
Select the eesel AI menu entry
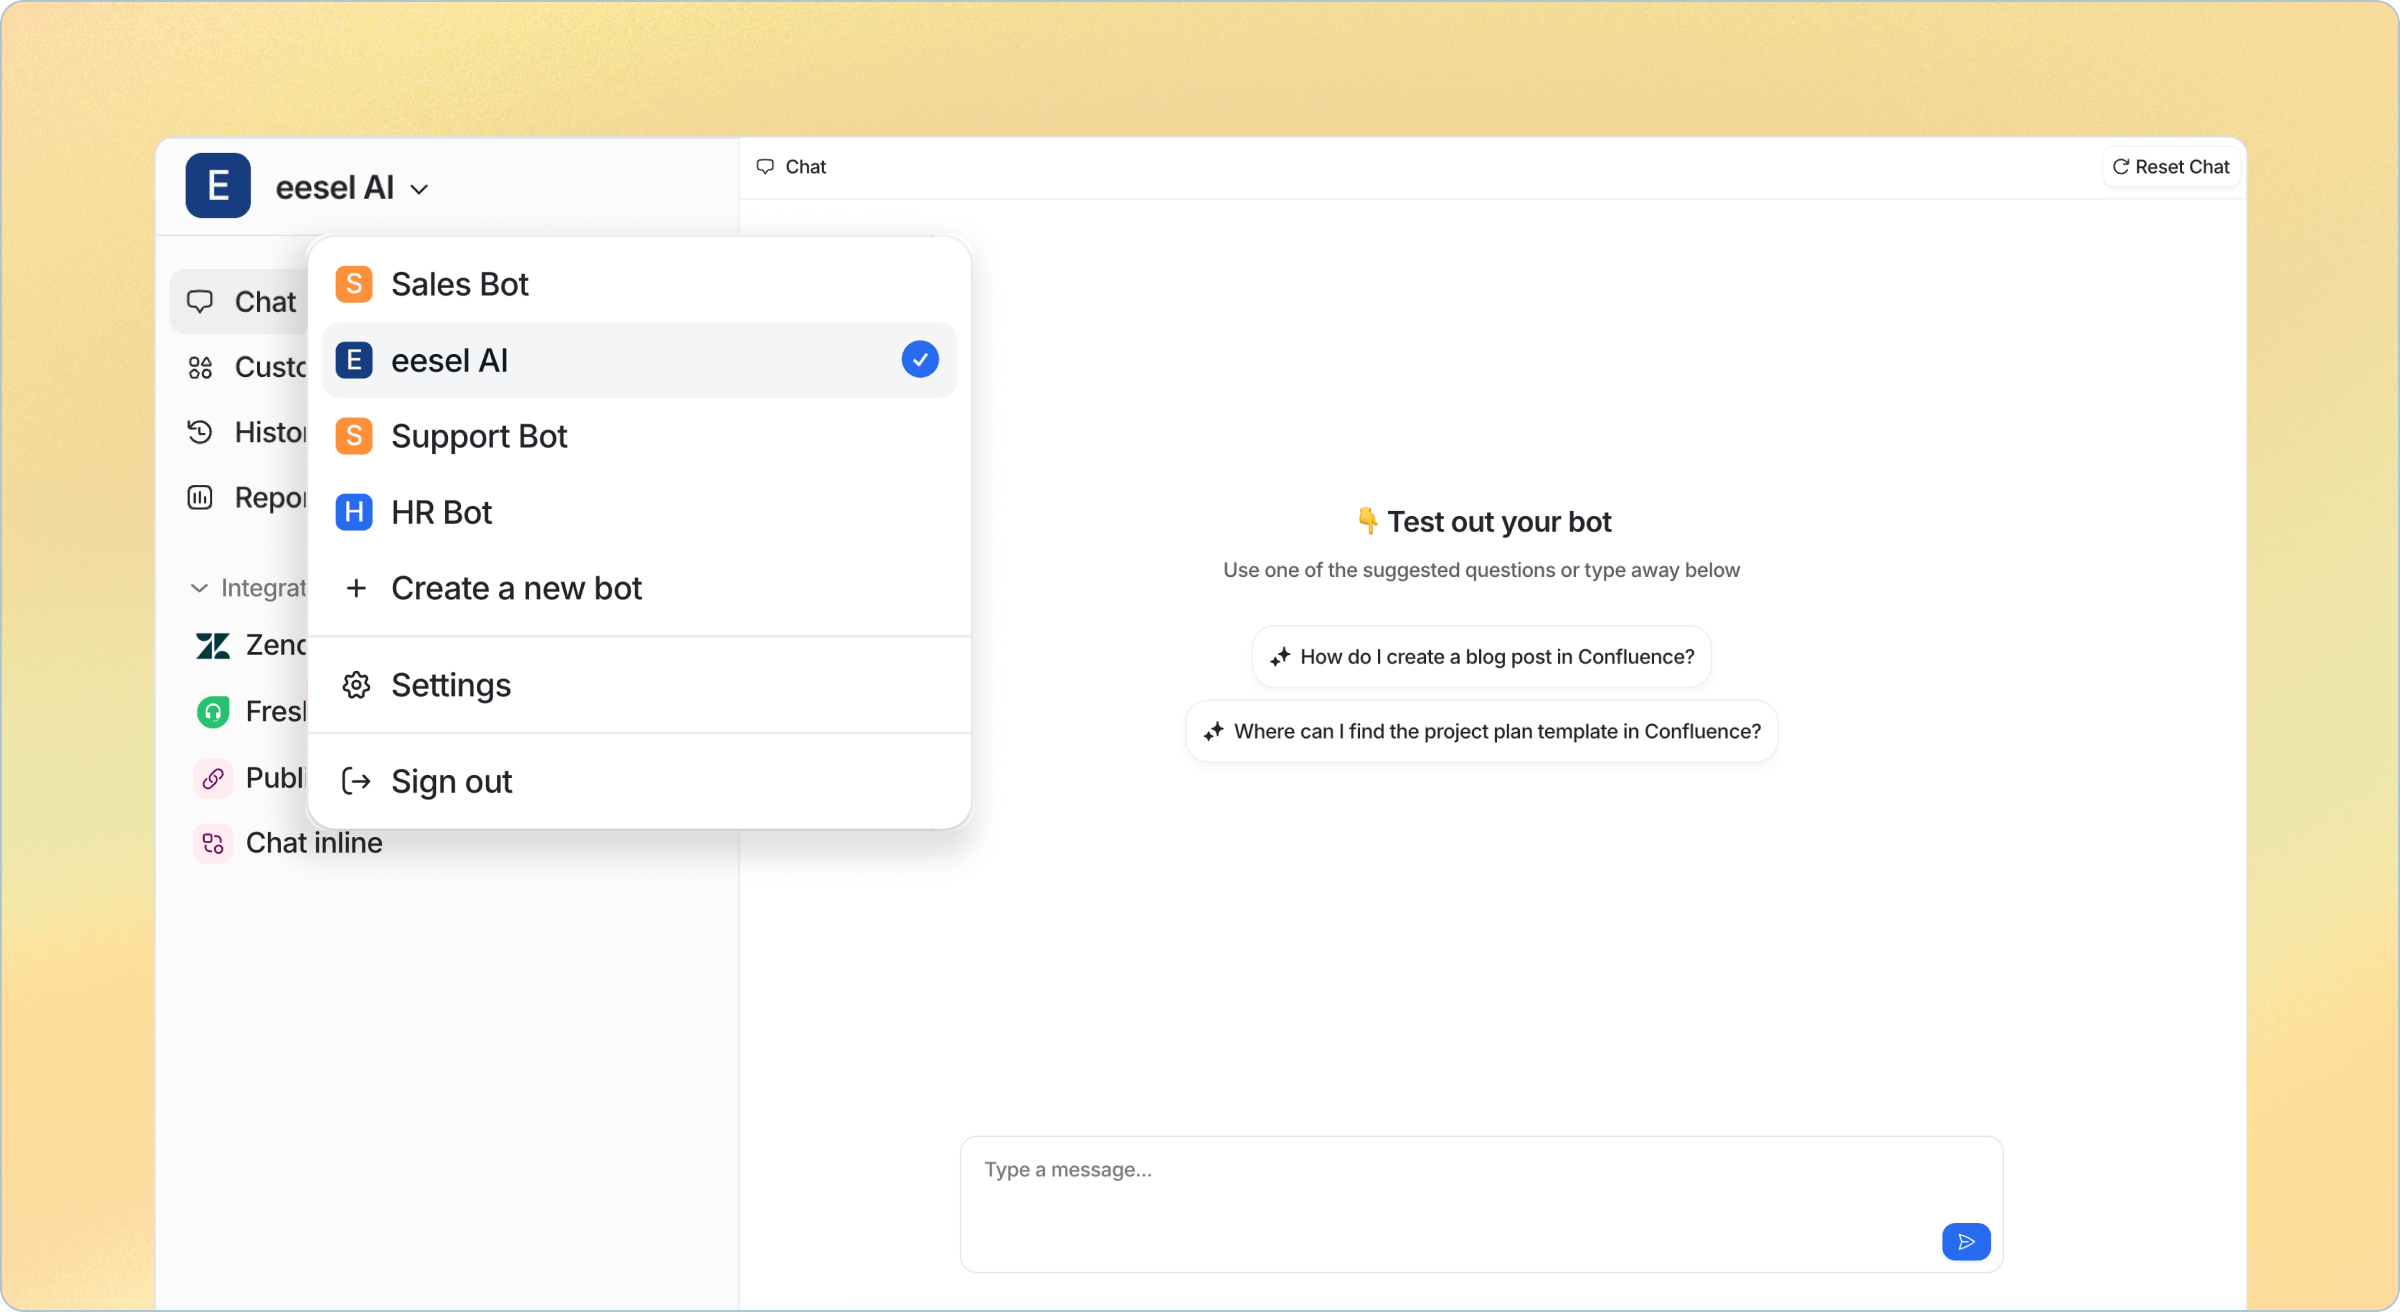coord(639,360)
